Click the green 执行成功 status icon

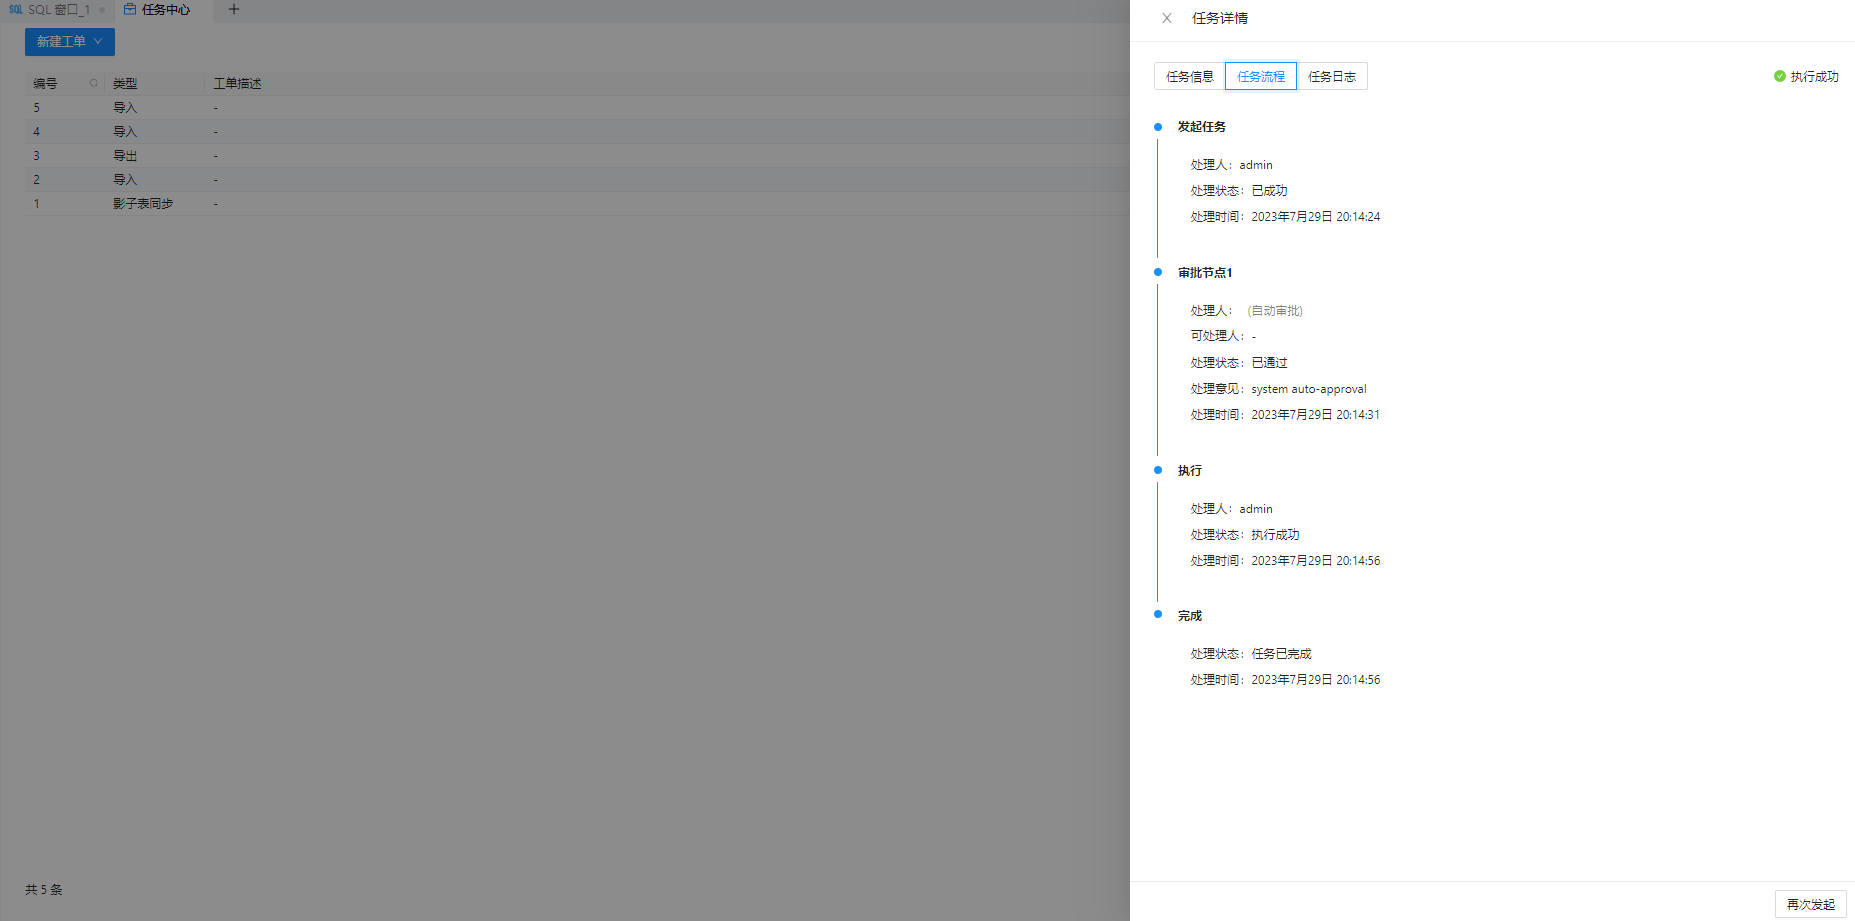(1780, 76)
